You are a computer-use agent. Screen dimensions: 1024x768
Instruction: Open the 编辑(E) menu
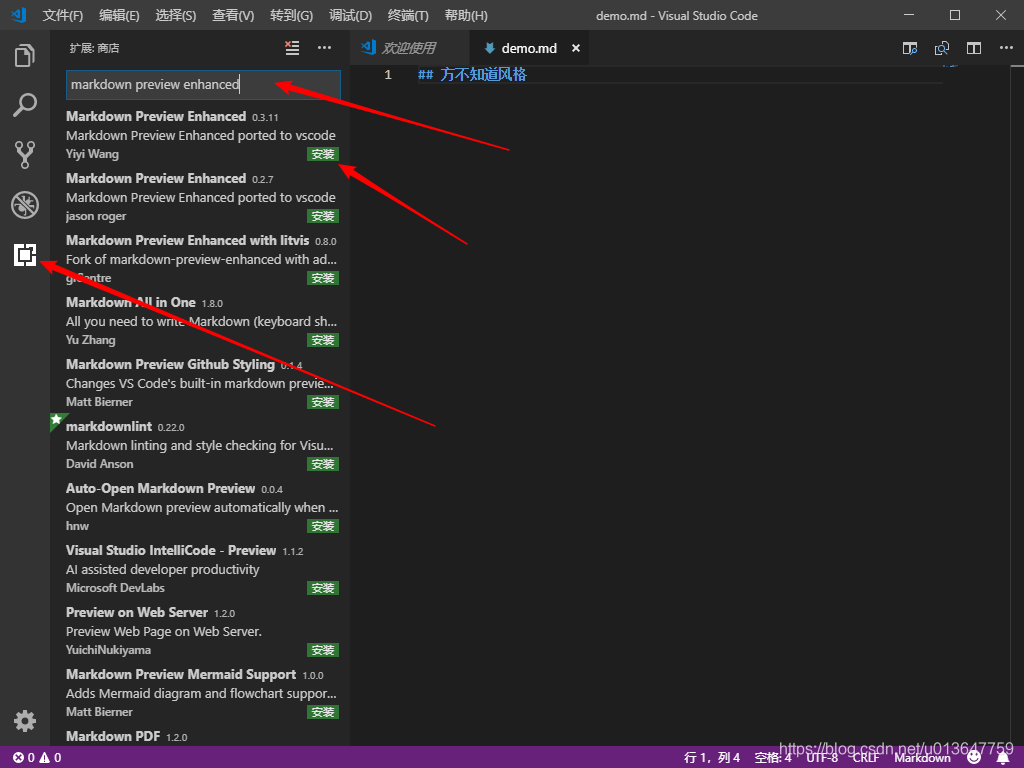tap(120, 16)
